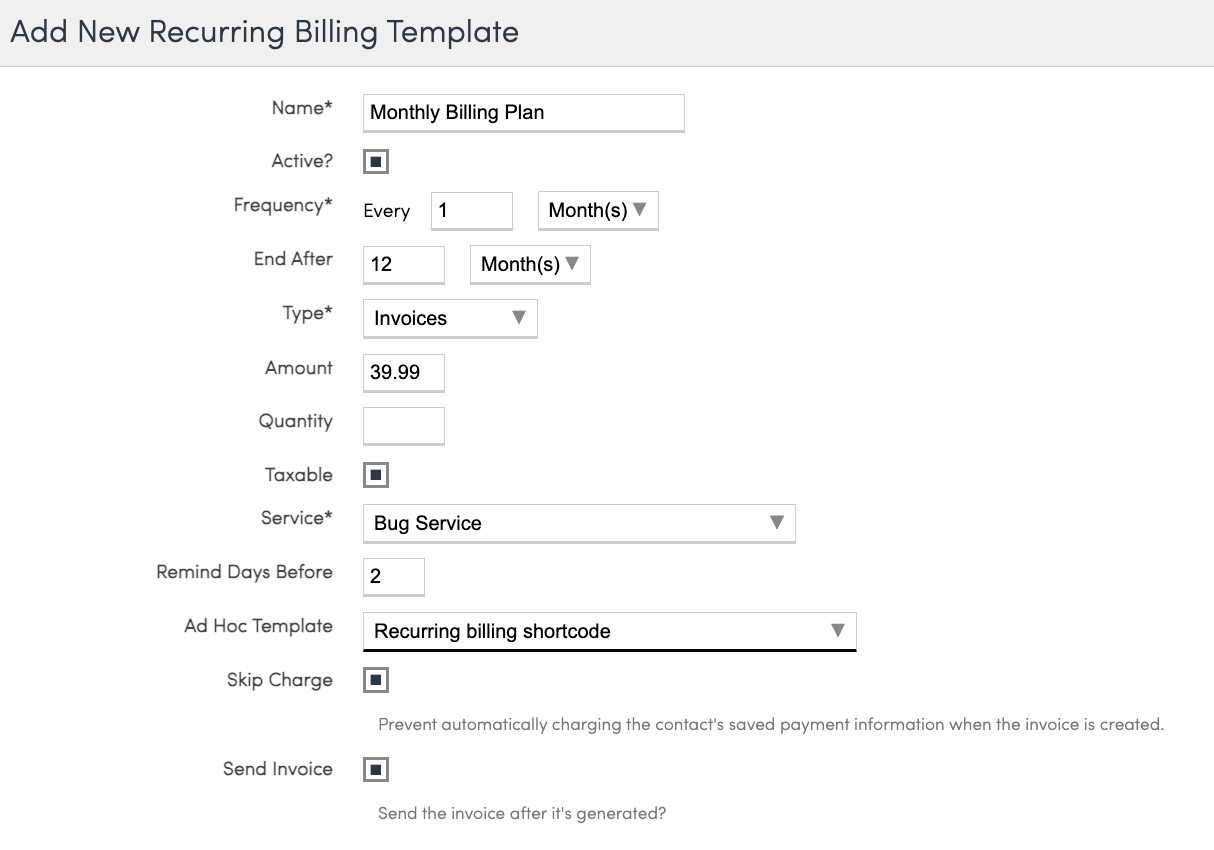Click the empty Quantity field

pyautogui.click(x=403, y=426)
